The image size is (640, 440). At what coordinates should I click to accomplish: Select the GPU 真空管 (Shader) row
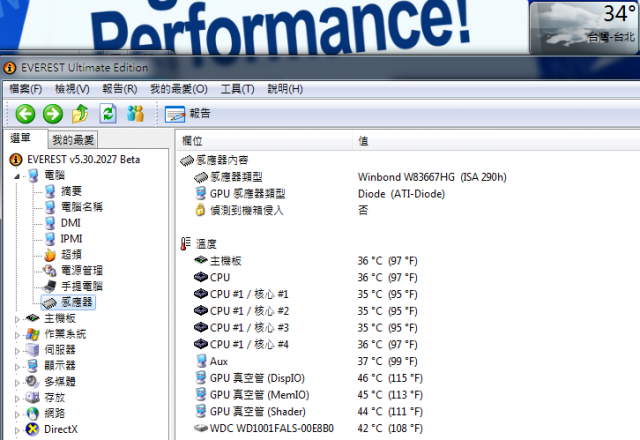click(309, 411)
